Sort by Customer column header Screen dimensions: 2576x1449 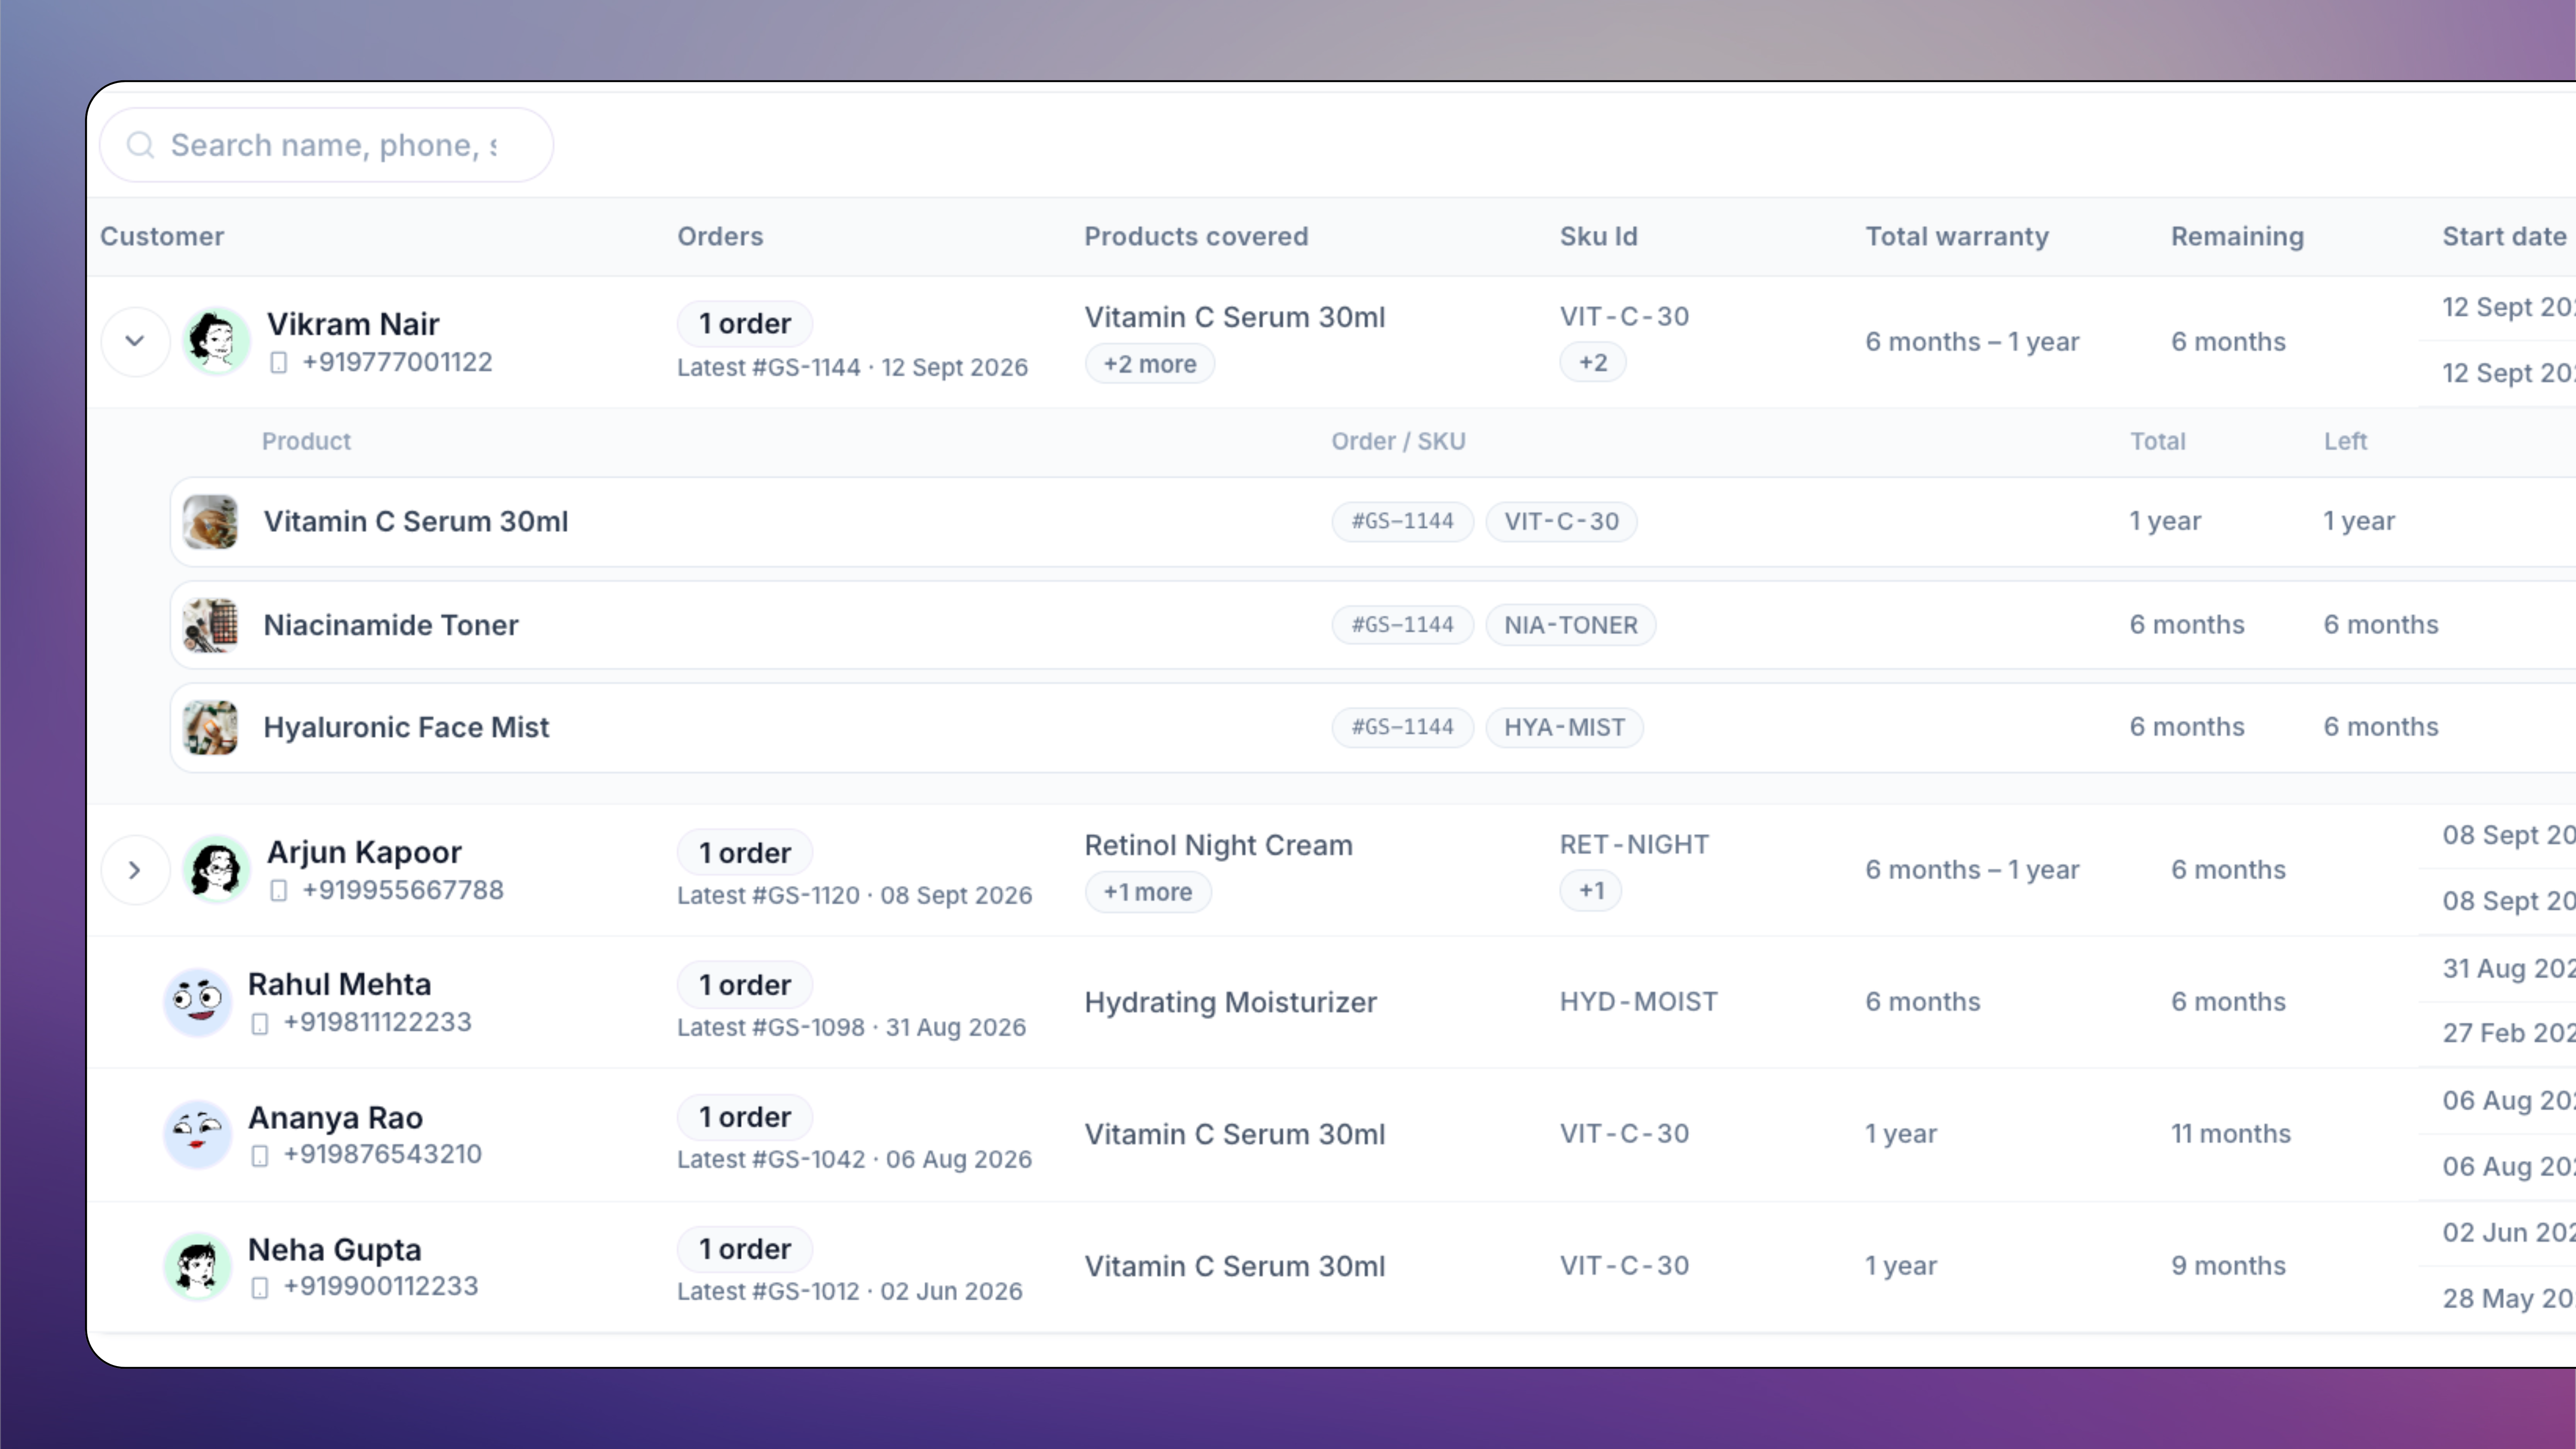[x=162, y=237]
